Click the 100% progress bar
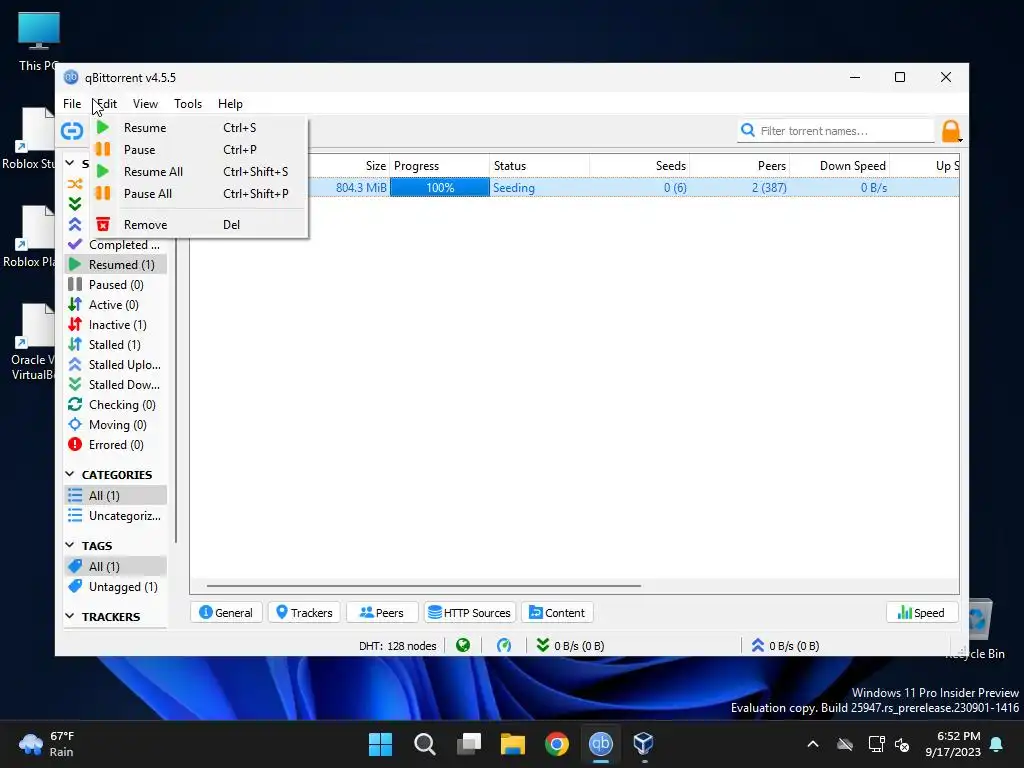This screenshot has height=768, width=1024. tap(440, 187)
